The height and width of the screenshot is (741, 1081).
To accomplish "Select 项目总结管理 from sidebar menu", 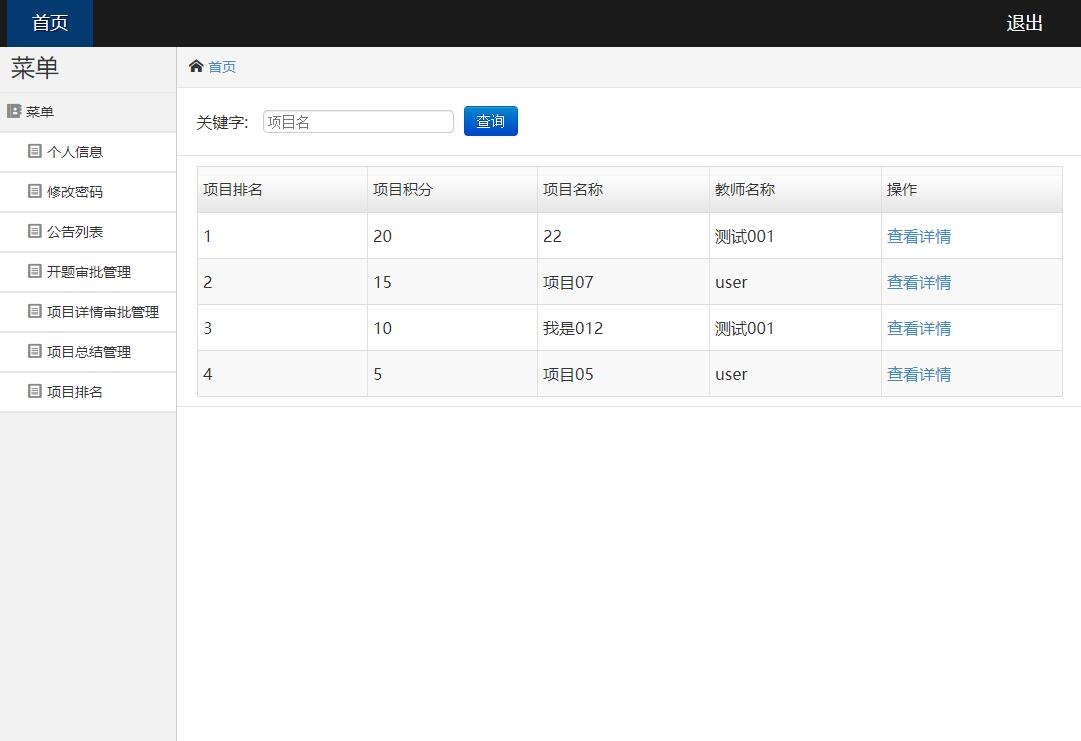I will (x=89, y=352).
